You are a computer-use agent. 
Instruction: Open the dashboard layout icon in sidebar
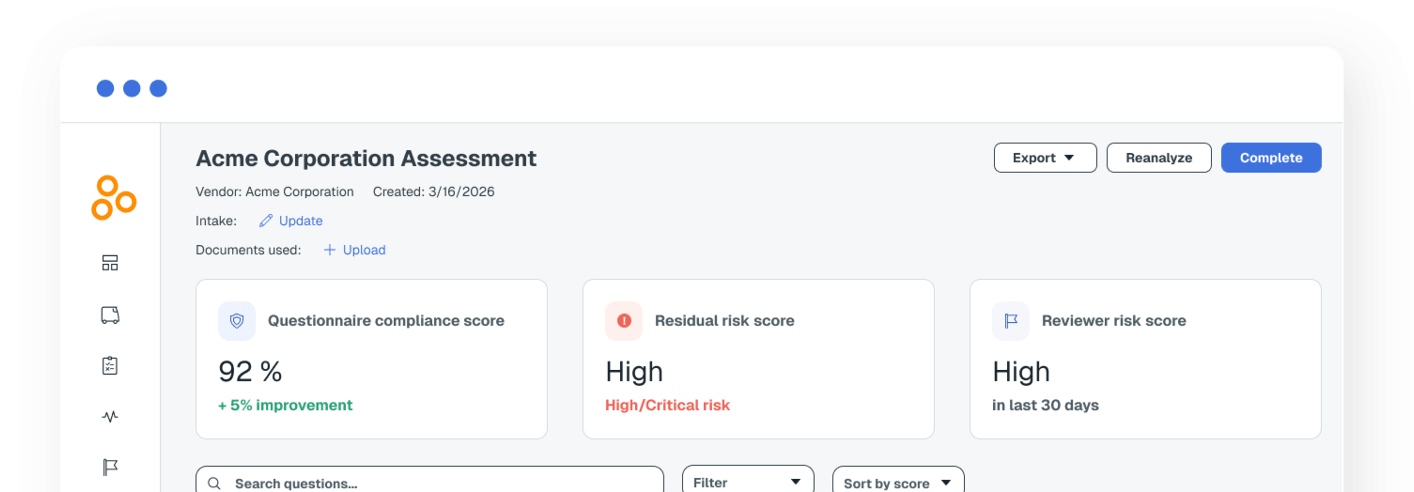(110, 263)
